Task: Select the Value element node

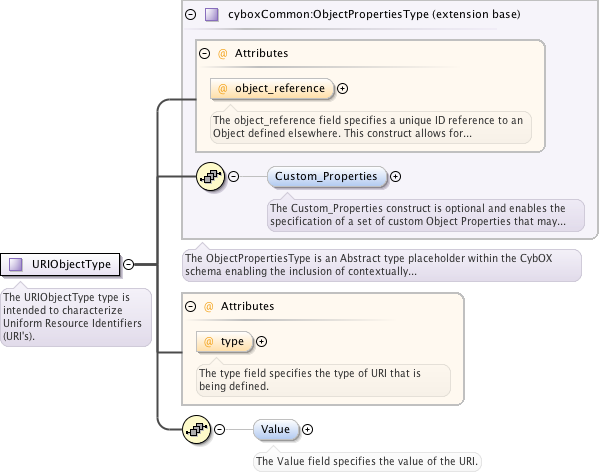Action: click(x=275, y=430)
